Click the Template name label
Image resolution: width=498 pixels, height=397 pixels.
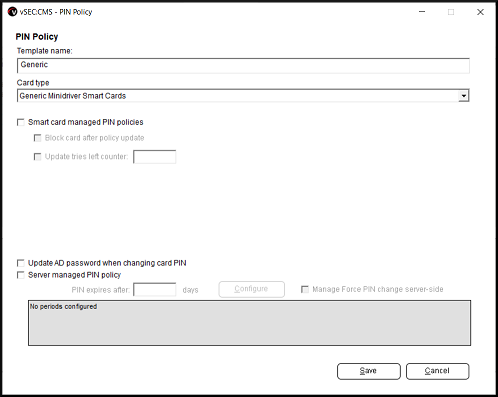[44, 51]
